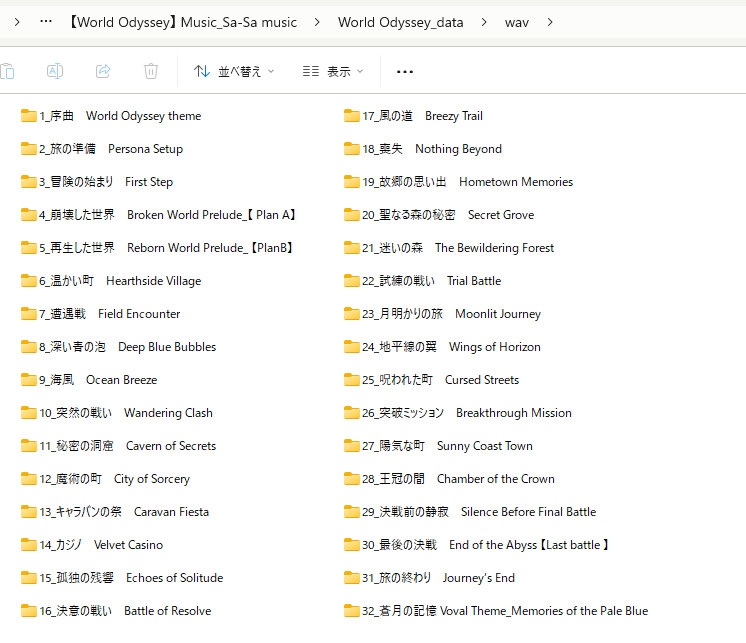Viewport: 746px width, 643px height.
Task: Select the 22_試練の戦い Trial Battle folder
Action: coord(422,281)
